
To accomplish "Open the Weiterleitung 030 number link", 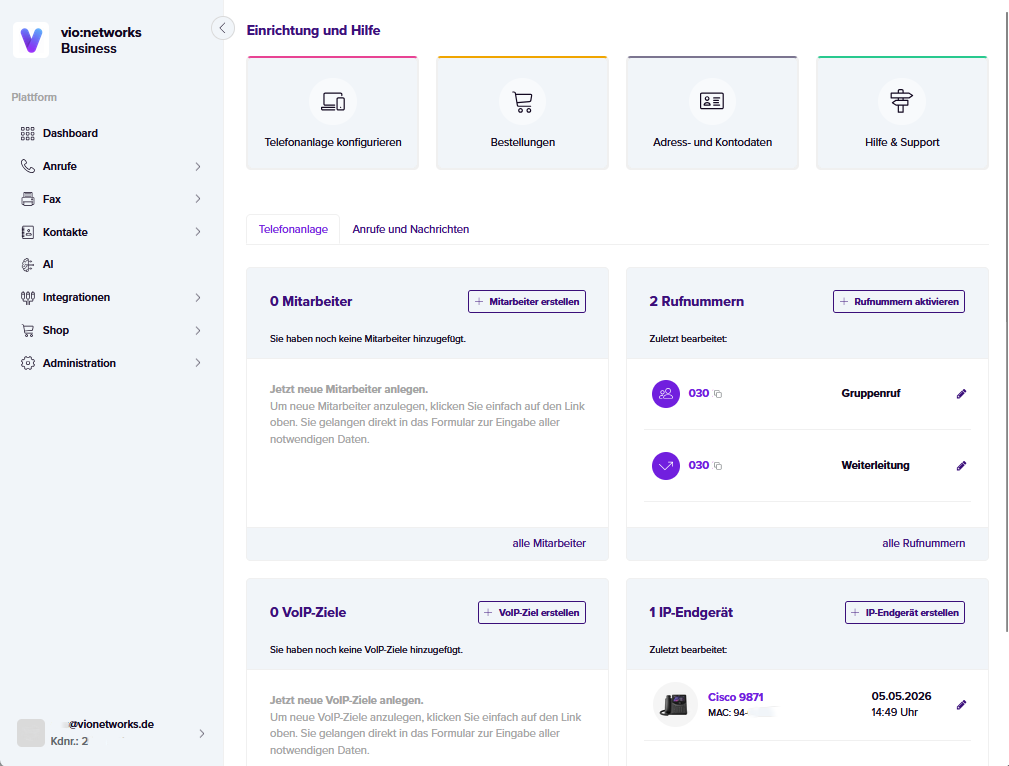I will pyautogui.click(x=699, y=465).
